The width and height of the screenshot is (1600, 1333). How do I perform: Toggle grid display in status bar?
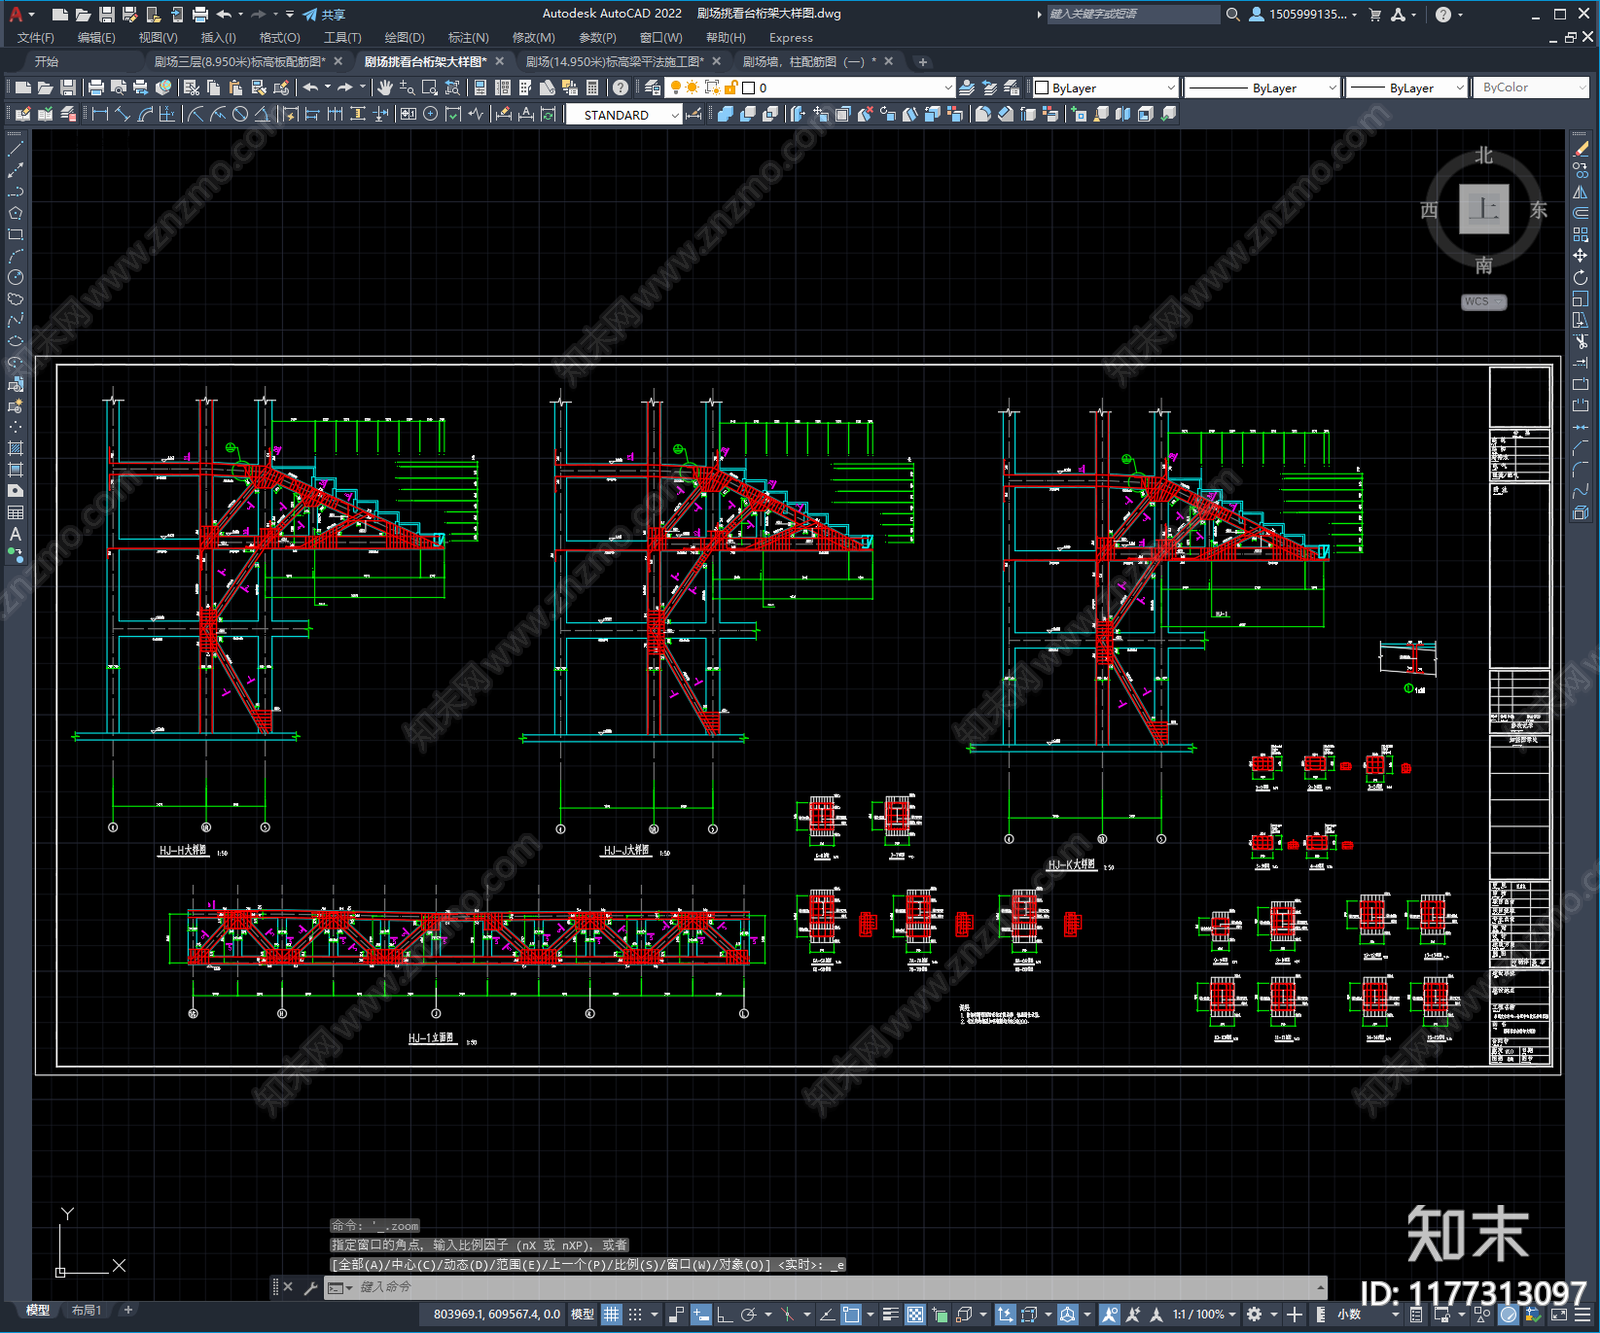tap(611, 1314)
